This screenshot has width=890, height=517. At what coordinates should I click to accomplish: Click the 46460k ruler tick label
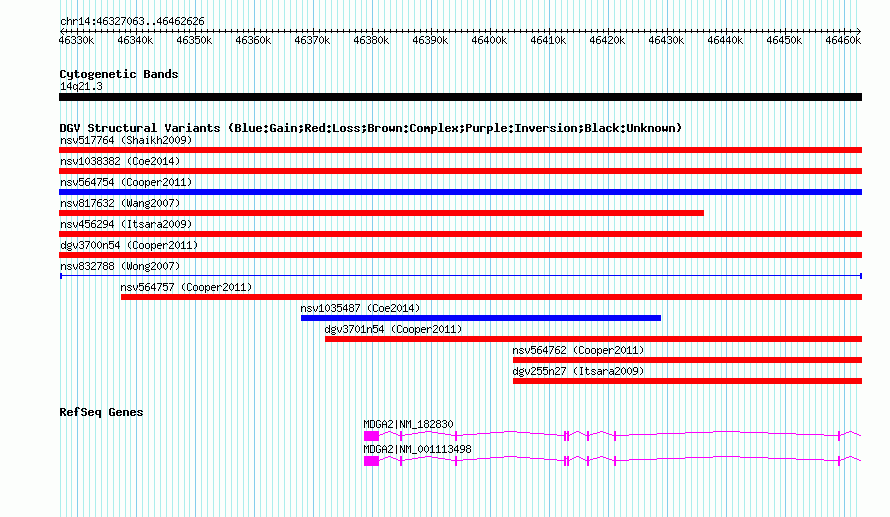coord(843,40)
